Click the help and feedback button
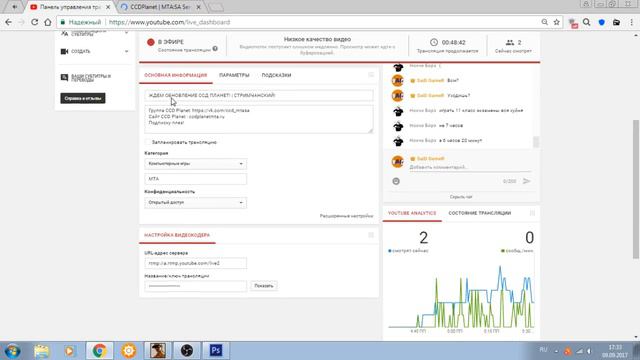Screen dimensions: 640x360 [x=83, y=98]
